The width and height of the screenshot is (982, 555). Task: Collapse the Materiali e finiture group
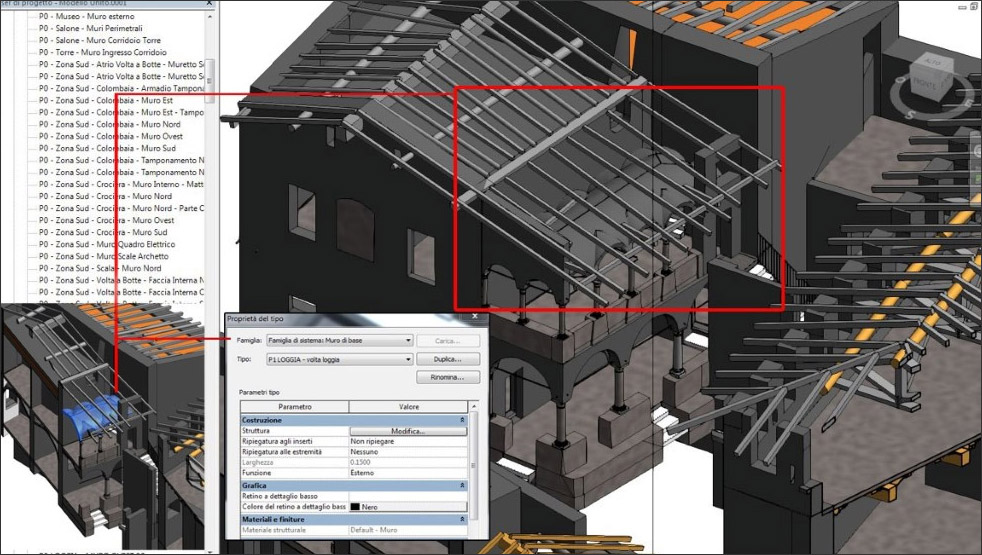click(x=461, y=519)
